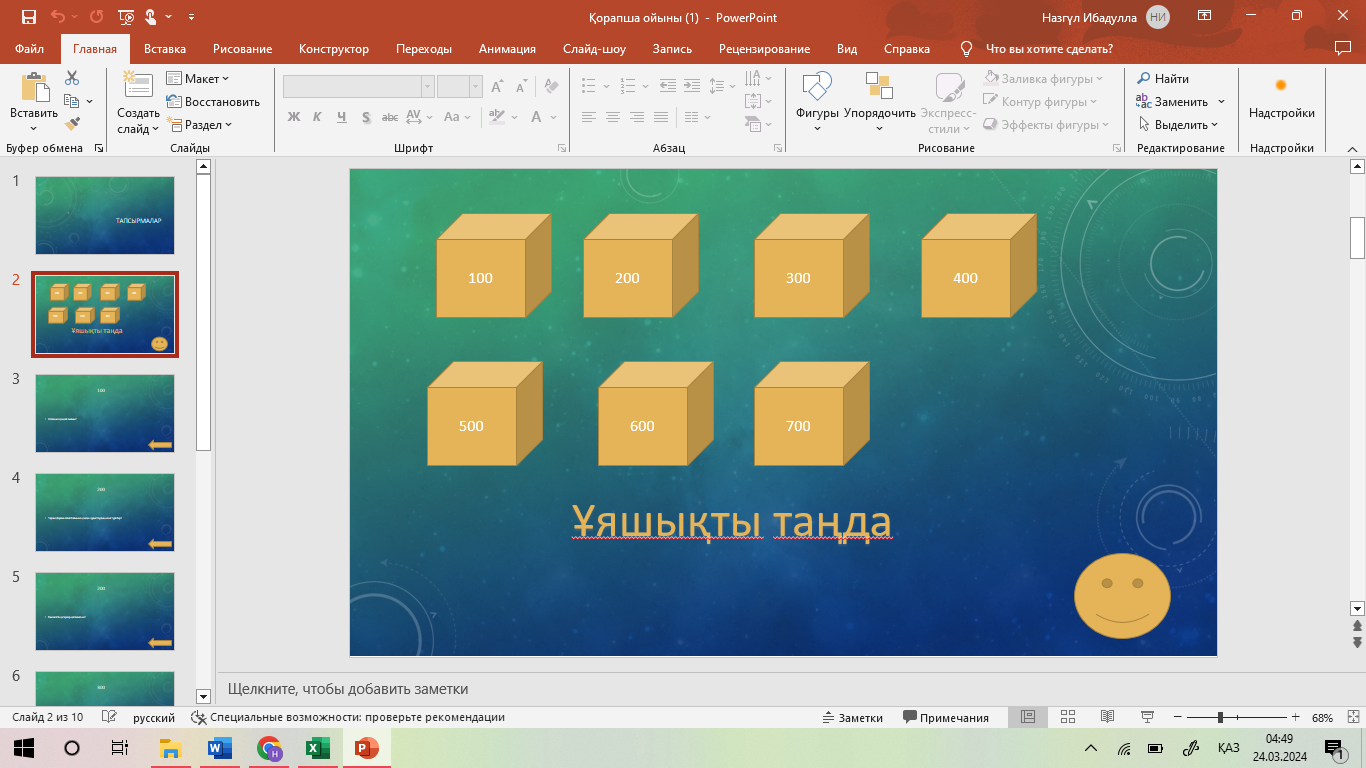Open reading view from status bar
The width and height of the screenshot is (1366, 768).
pyautogui.click(x=1107, y=717)
